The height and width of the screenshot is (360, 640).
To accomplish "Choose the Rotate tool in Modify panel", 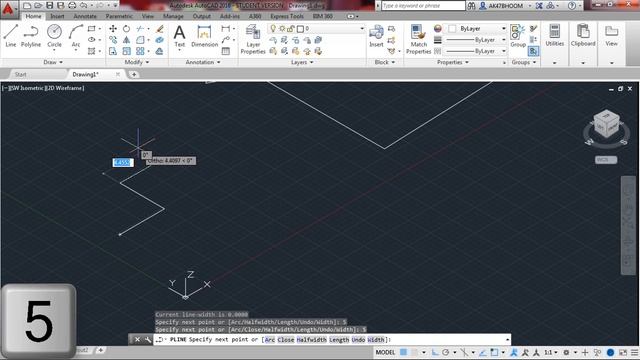I will [x=127, y=29].
